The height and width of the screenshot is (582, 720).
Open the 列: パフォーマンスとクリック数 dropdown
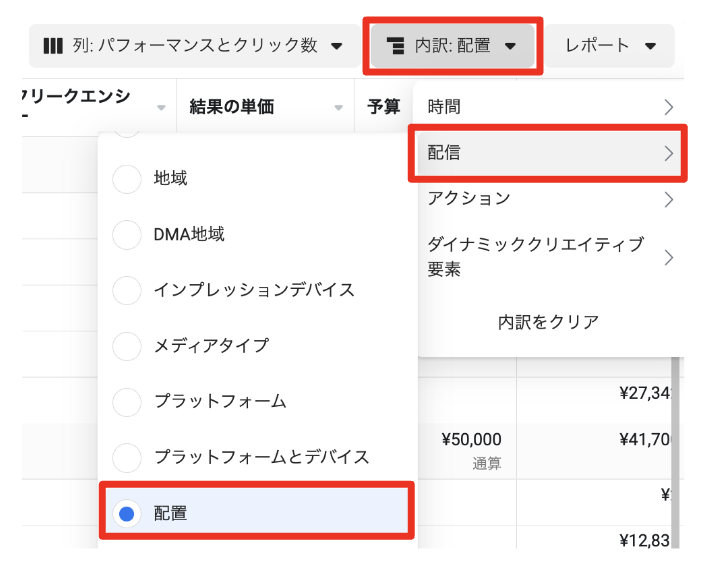point(194,46)
